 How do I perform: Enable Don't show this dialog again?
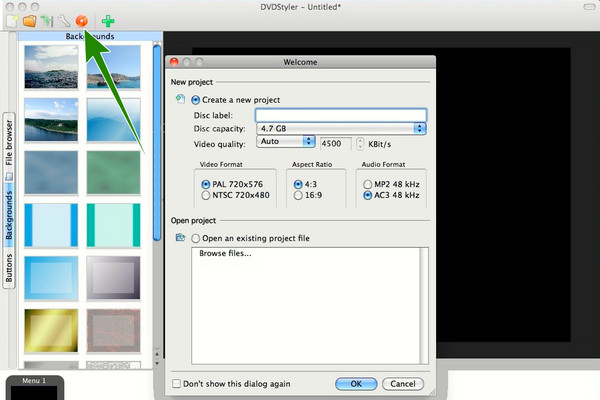click(x=176, y=384)
